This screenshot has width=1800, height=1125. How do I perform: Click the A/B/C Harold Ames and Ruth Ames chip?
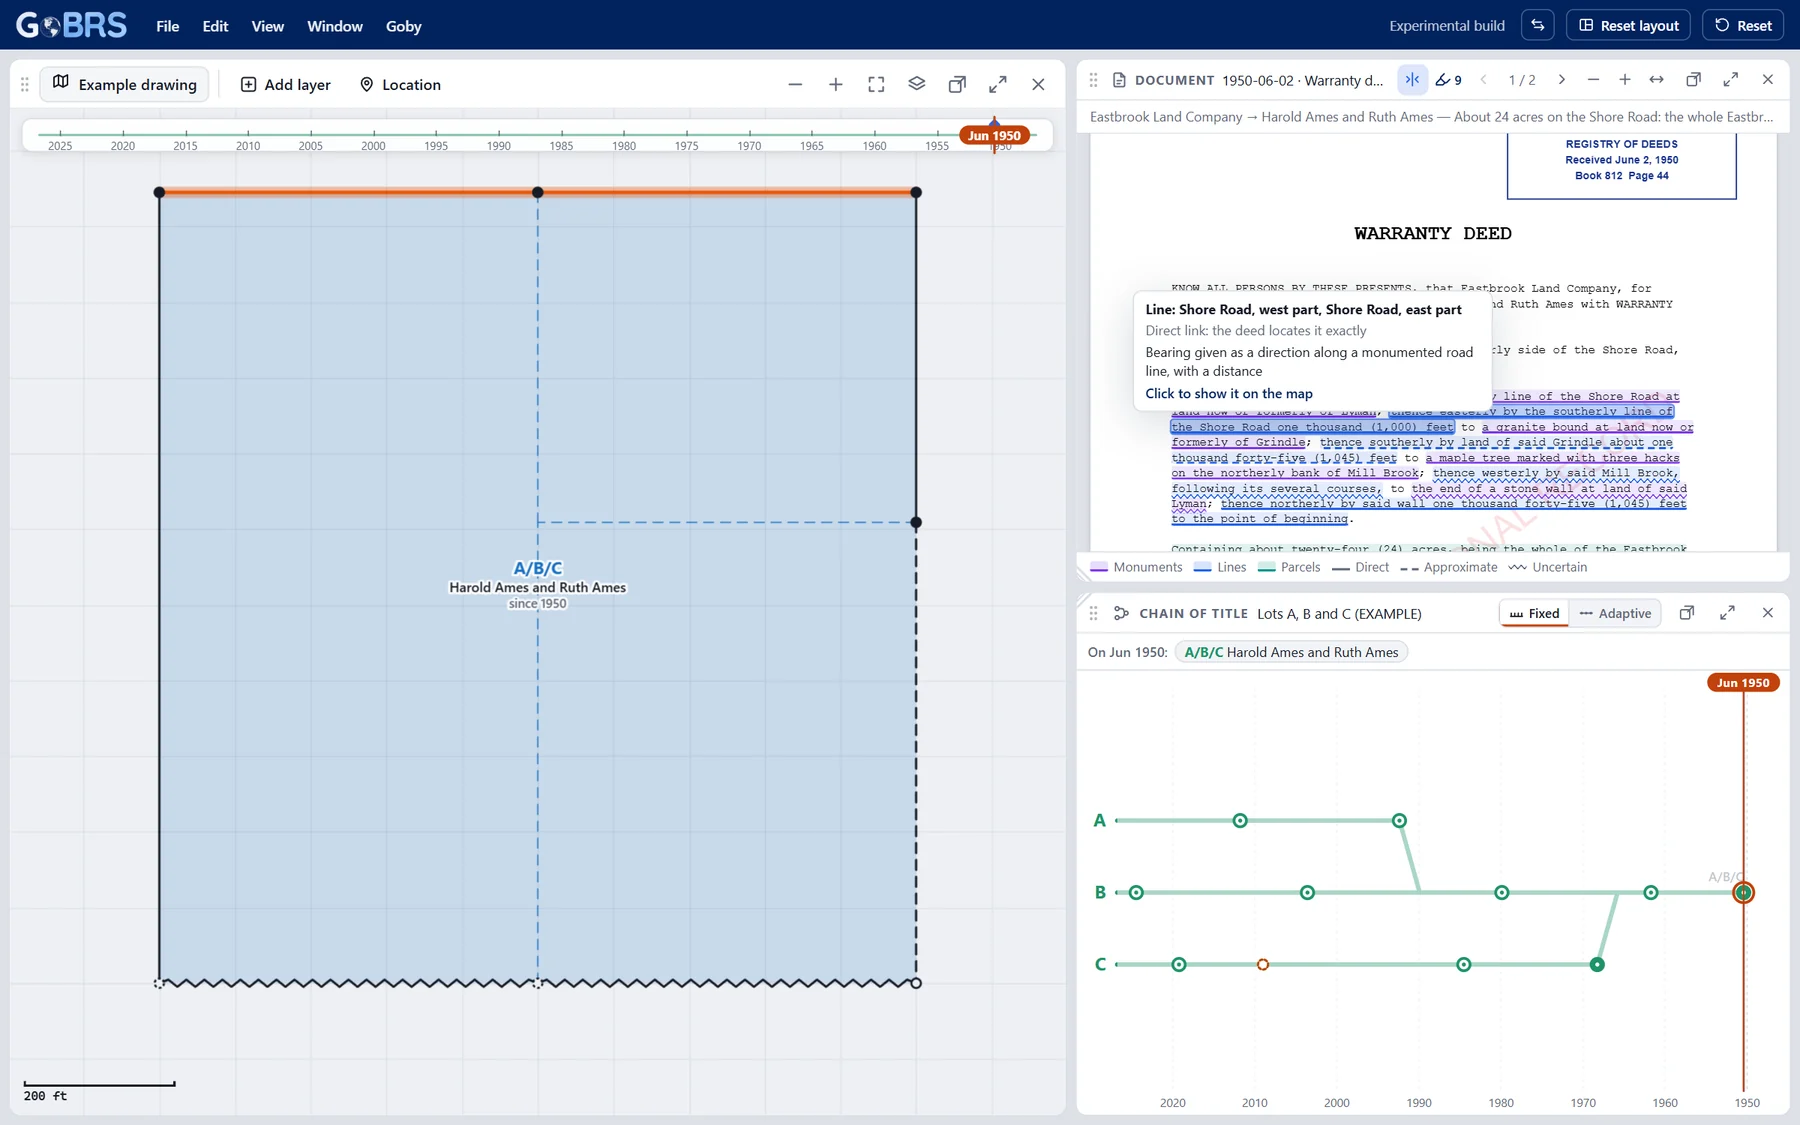tap(1291, 652)
